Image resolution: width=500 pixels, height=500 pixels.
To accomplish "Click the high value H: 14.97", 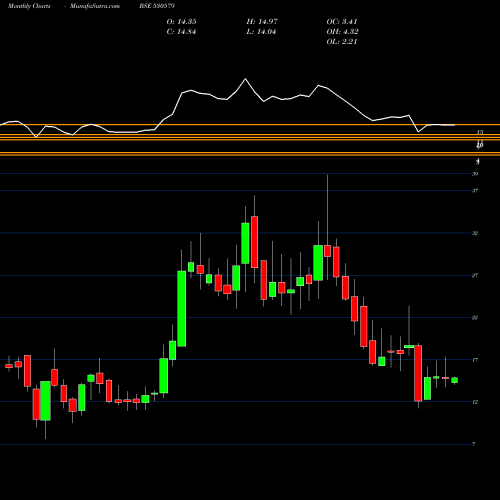I will 262,22.
